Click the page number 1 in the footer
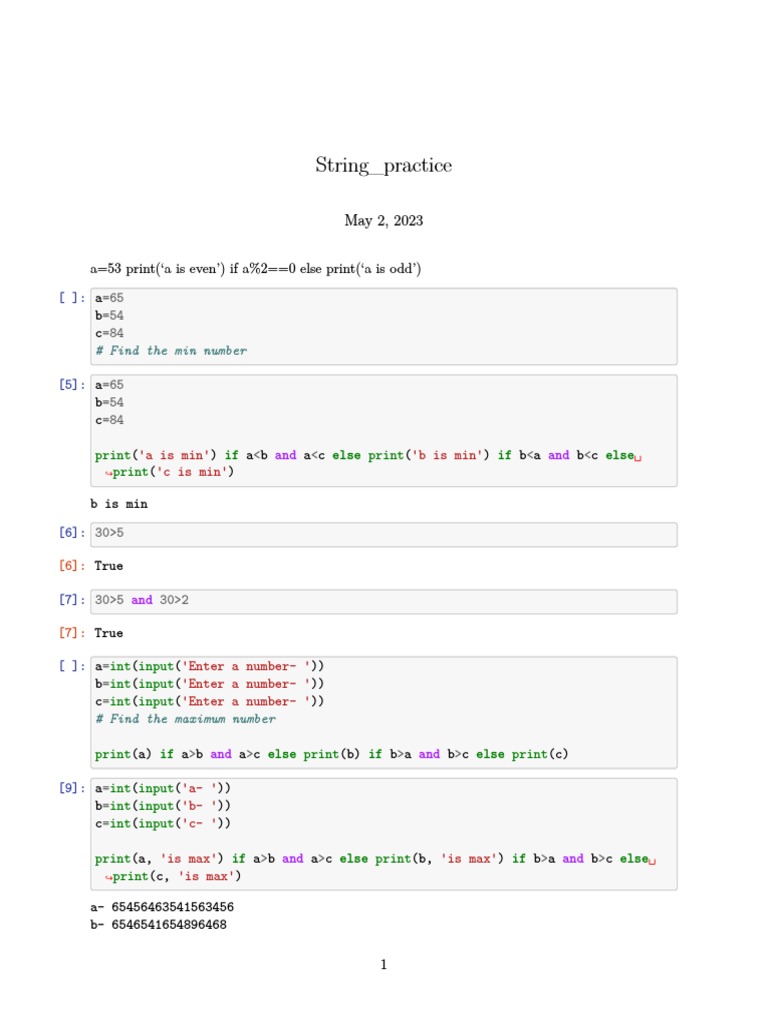768x1024 pixels. coord(383,965)
